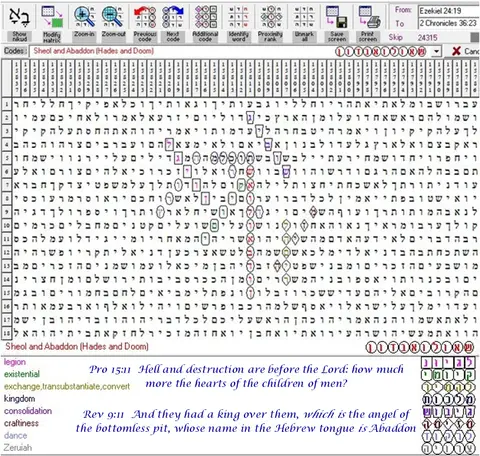Select the 'craftiness' legend term

(x=21, y=423)
